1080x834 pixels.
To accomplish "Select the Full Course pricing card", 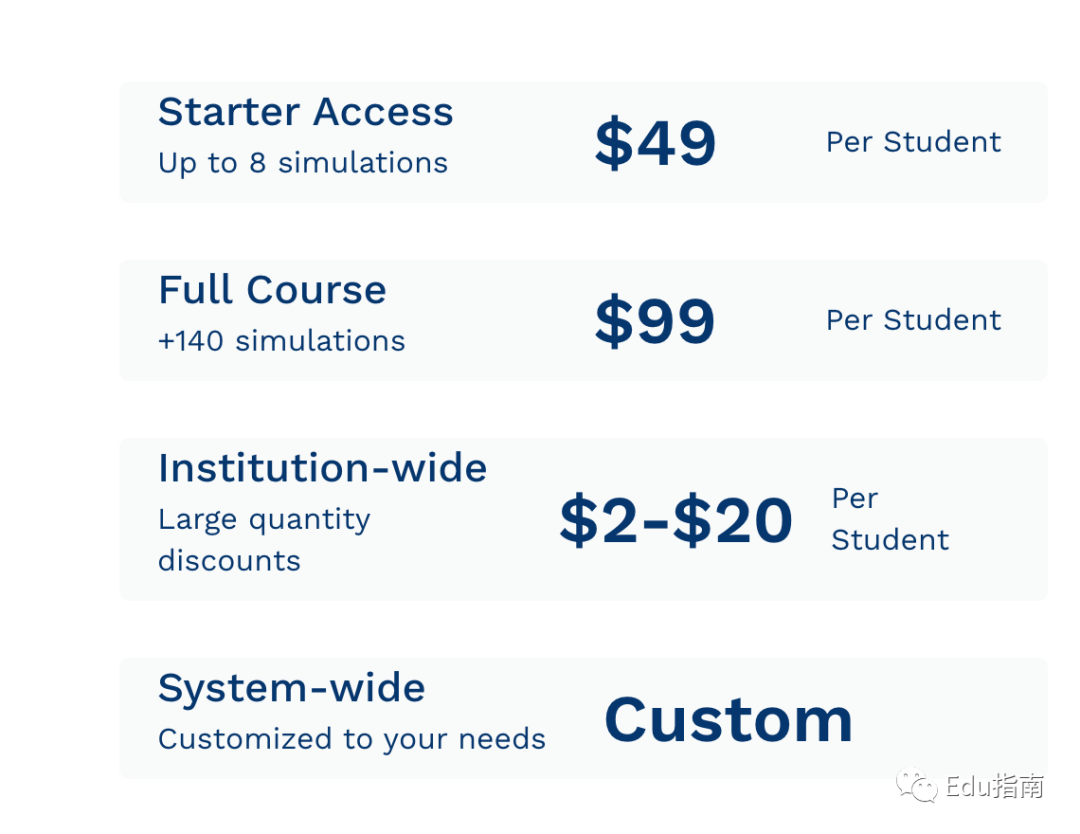I will tap(583, 320).
